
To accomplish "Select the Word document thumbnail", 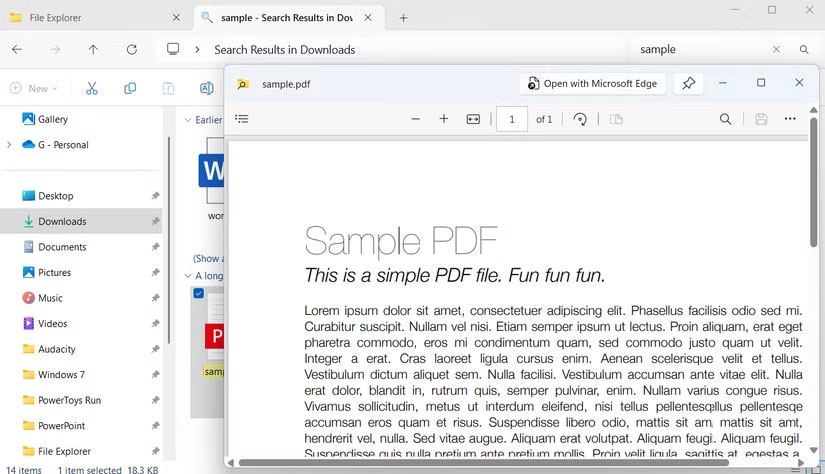I will tap(211, 171).
